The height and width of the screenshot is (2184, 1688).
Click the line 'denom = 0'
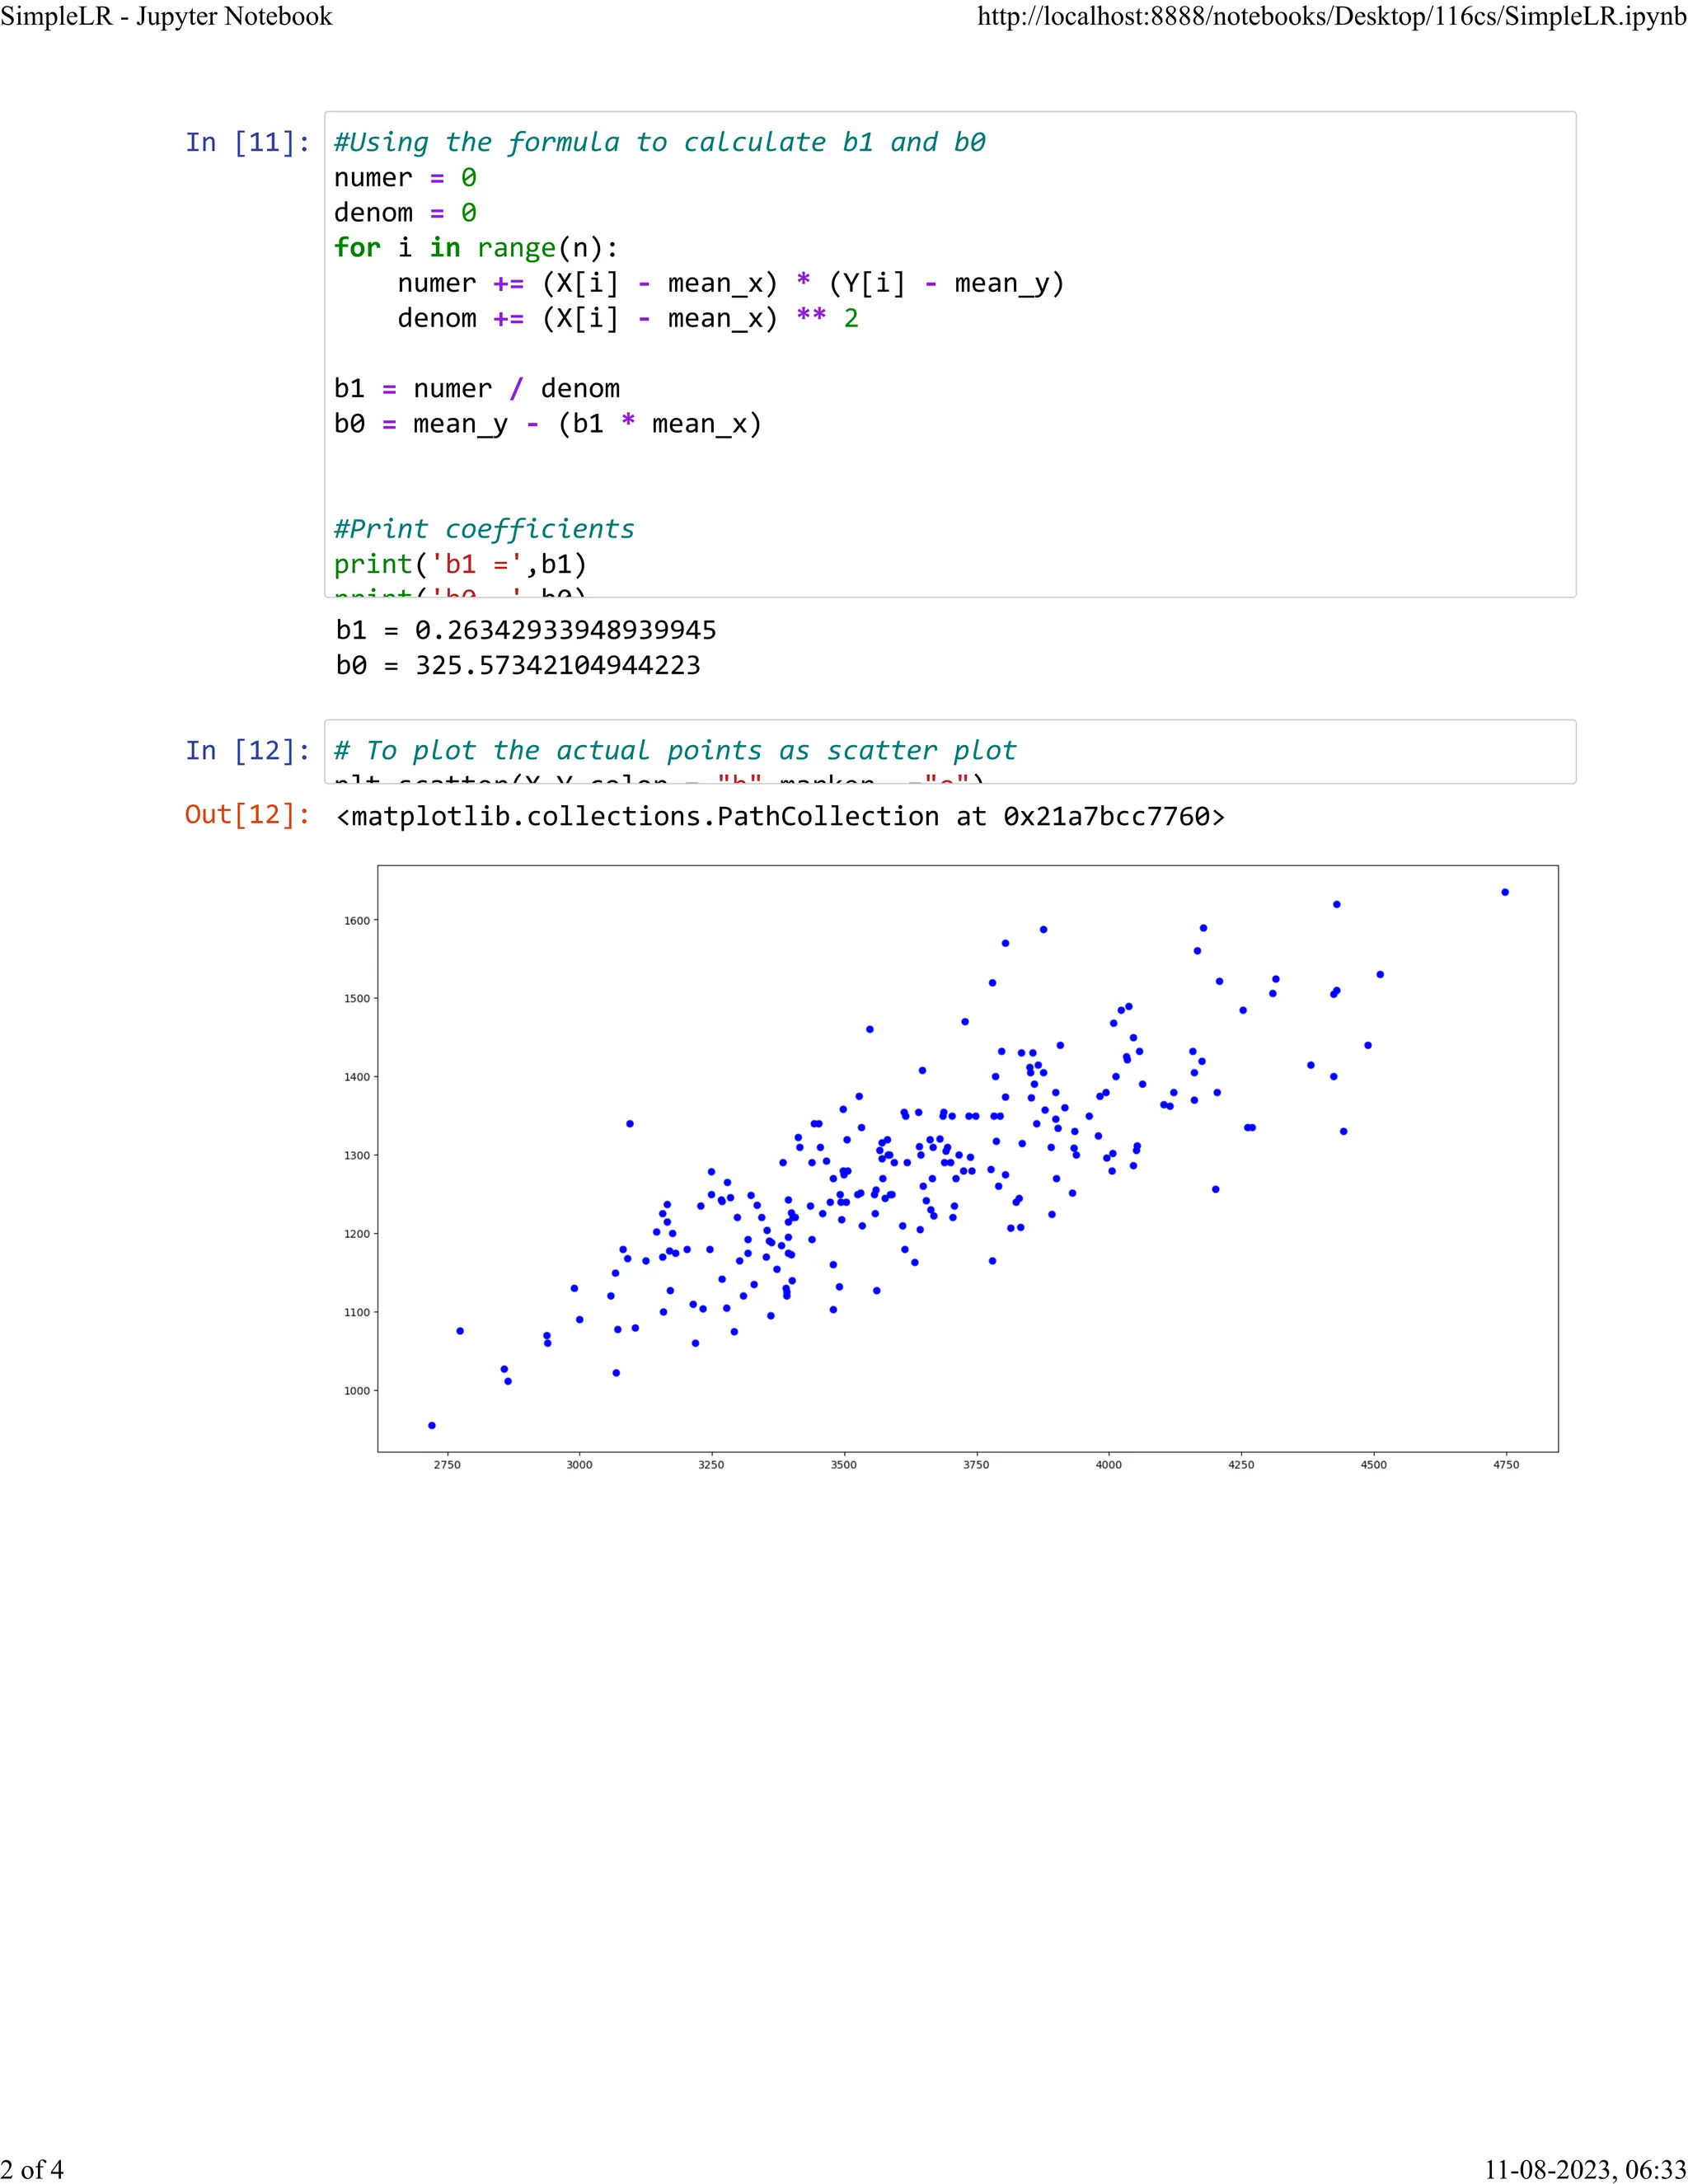(405, 213)
